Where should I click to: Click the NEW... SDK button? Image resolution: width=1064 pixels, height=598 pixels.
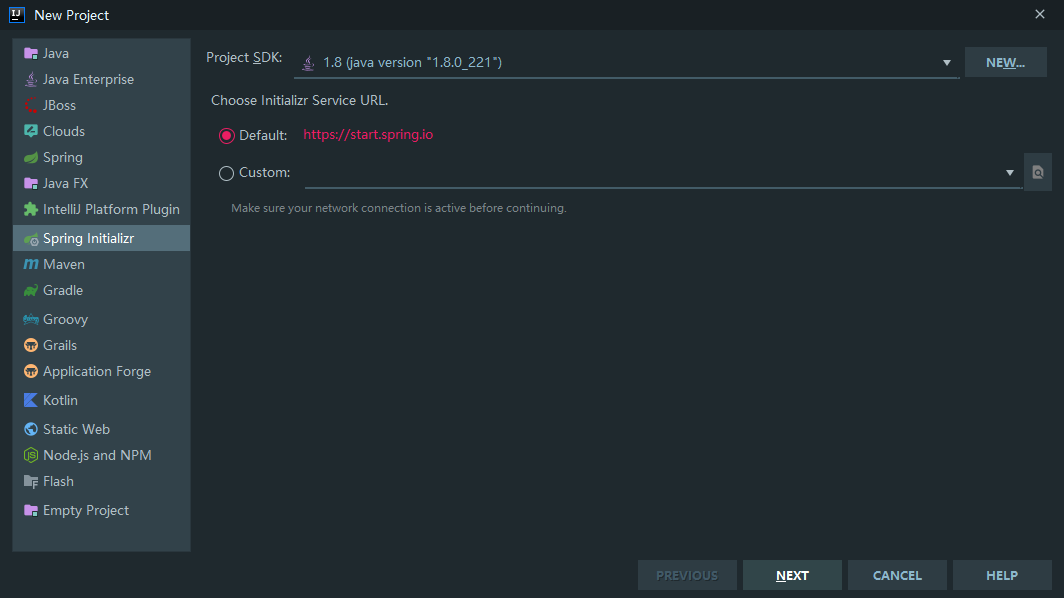pyautogui.click(x=1006, y=62)
